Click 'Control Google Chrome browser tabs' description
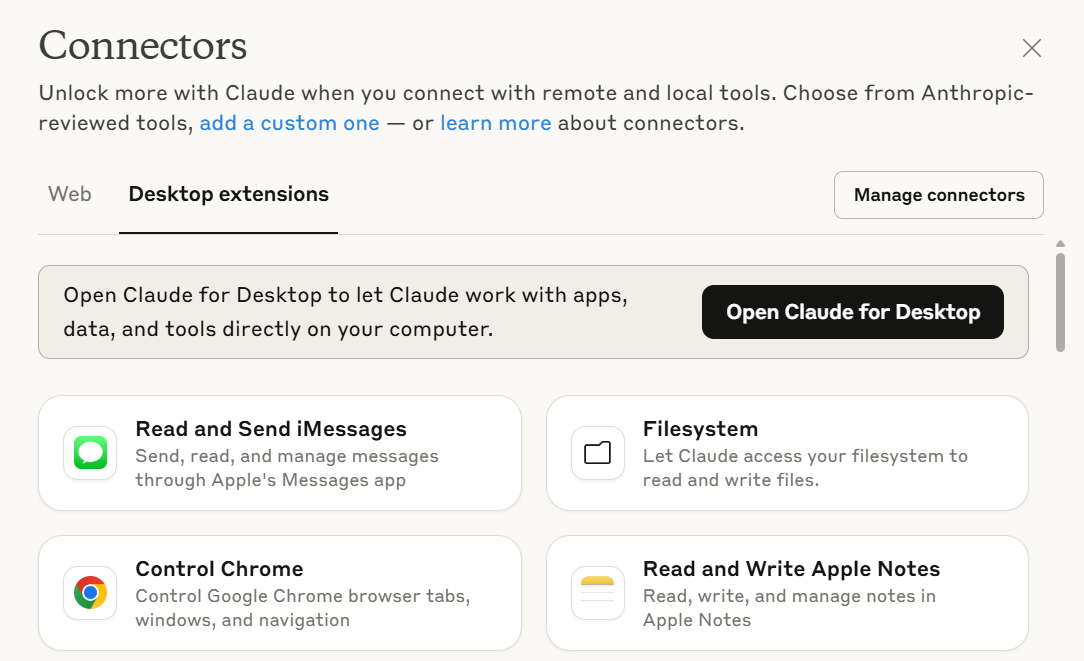 point(303,608)
